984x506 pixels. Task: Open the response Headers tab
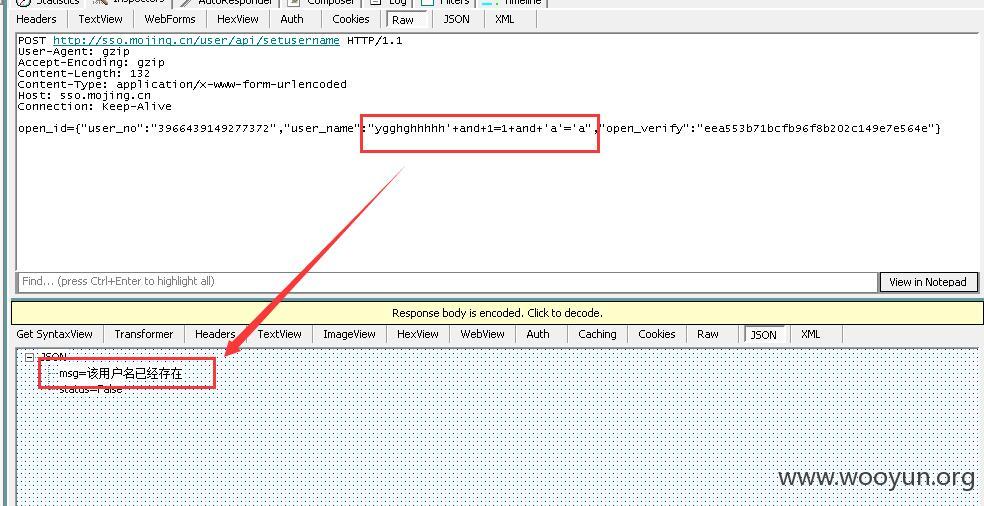point(215,334)
